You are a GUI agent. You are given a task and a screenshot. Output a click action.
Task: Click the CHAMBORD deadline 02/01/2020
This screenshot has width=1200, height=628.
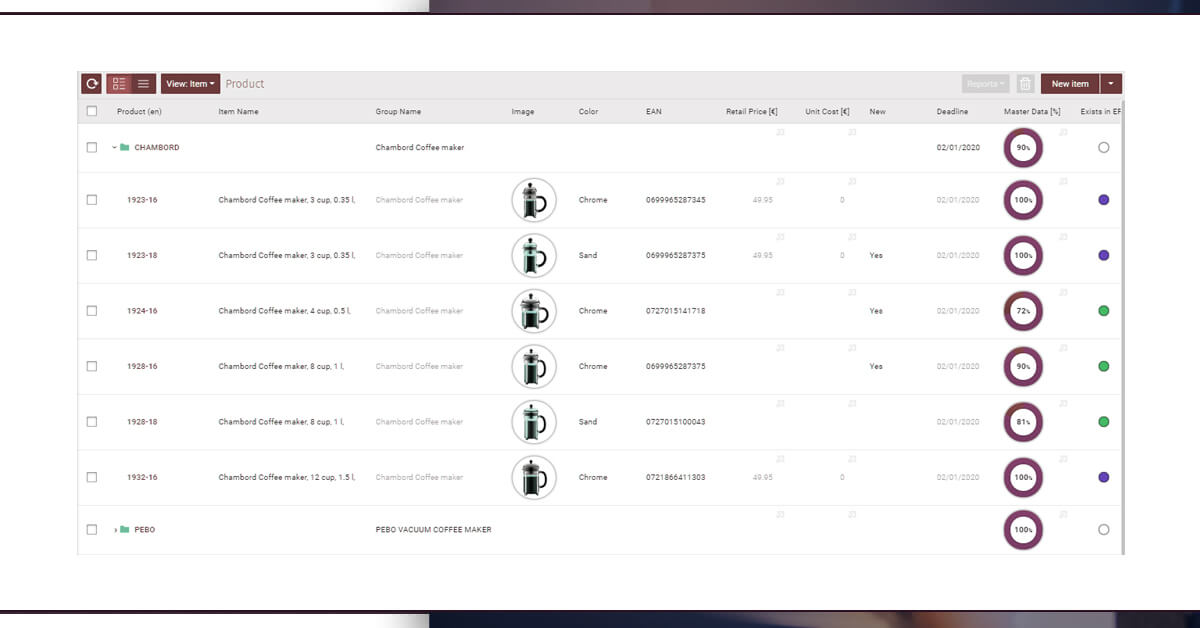click(958, 147)
